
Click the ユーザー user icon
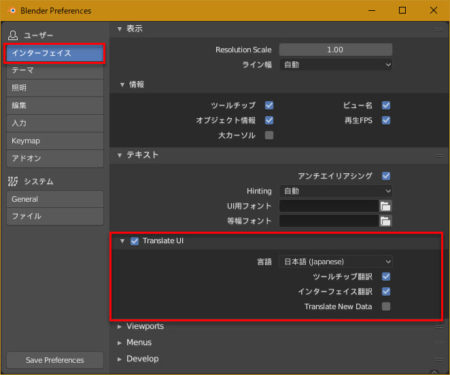pos(13,35)
